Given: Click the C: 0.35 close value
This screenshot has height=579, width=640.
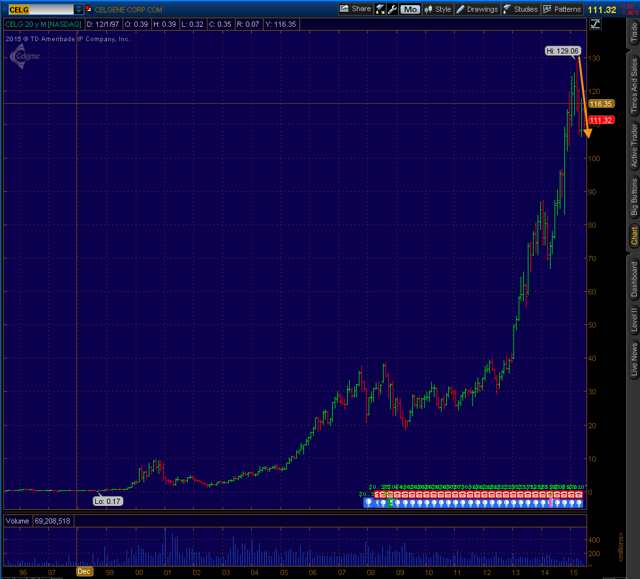Looking at the screenshot, I should coord(220,24).
